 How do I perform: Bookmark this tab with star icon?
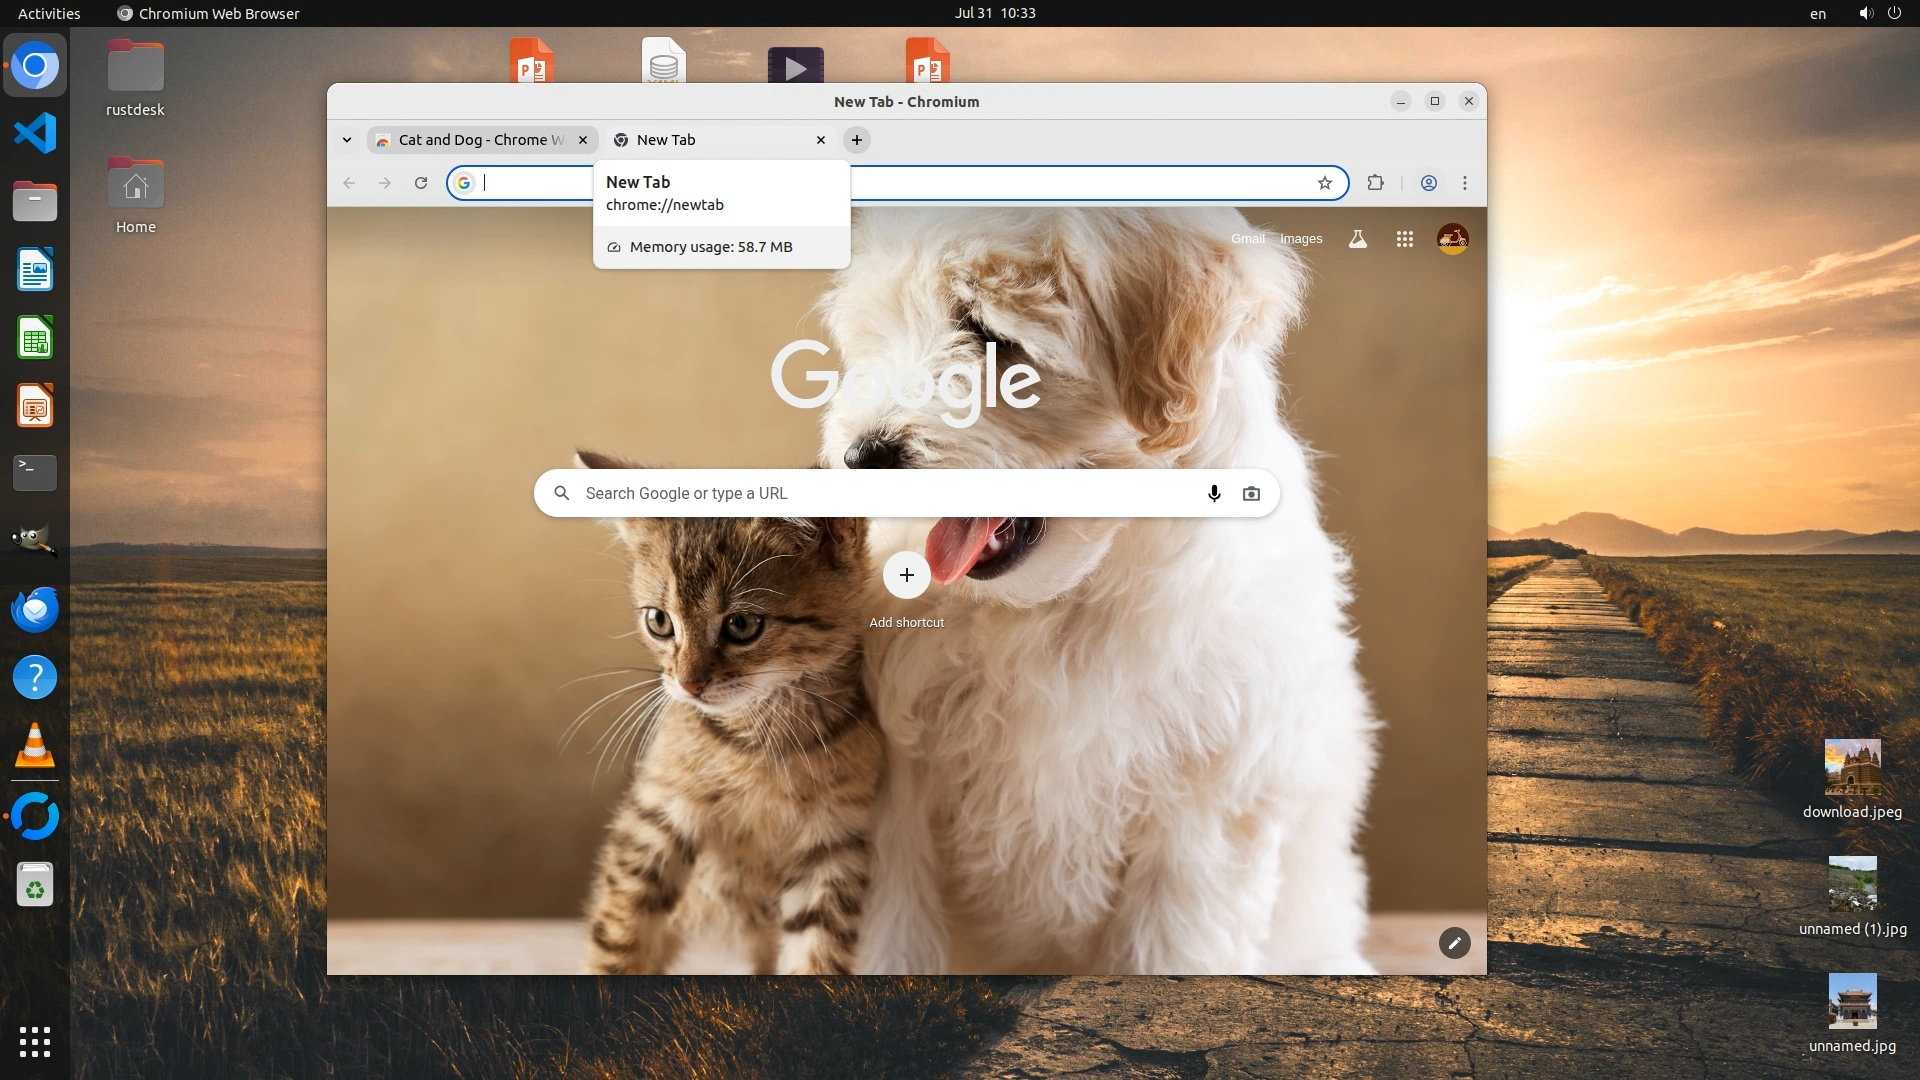coord(1325,183)
